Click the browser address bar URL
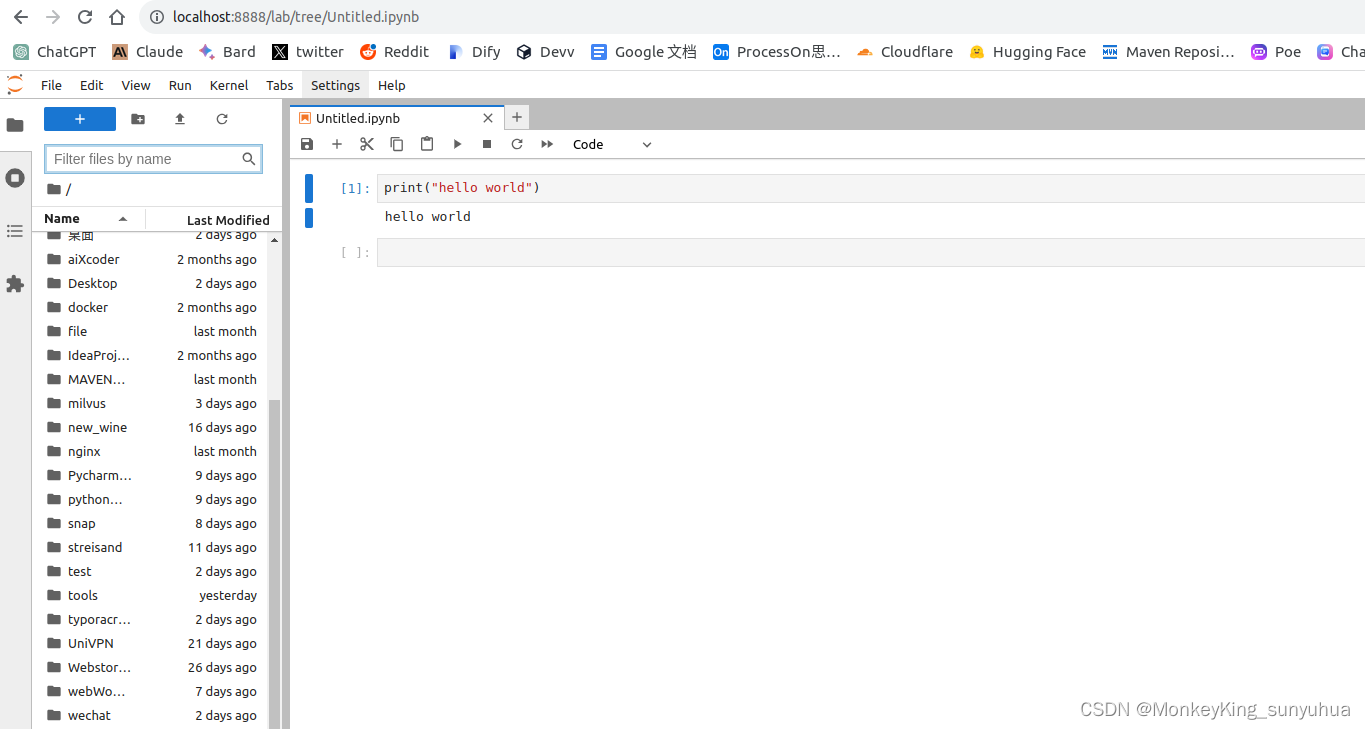This screenshot has width=1365, height=729. point(296,17)
